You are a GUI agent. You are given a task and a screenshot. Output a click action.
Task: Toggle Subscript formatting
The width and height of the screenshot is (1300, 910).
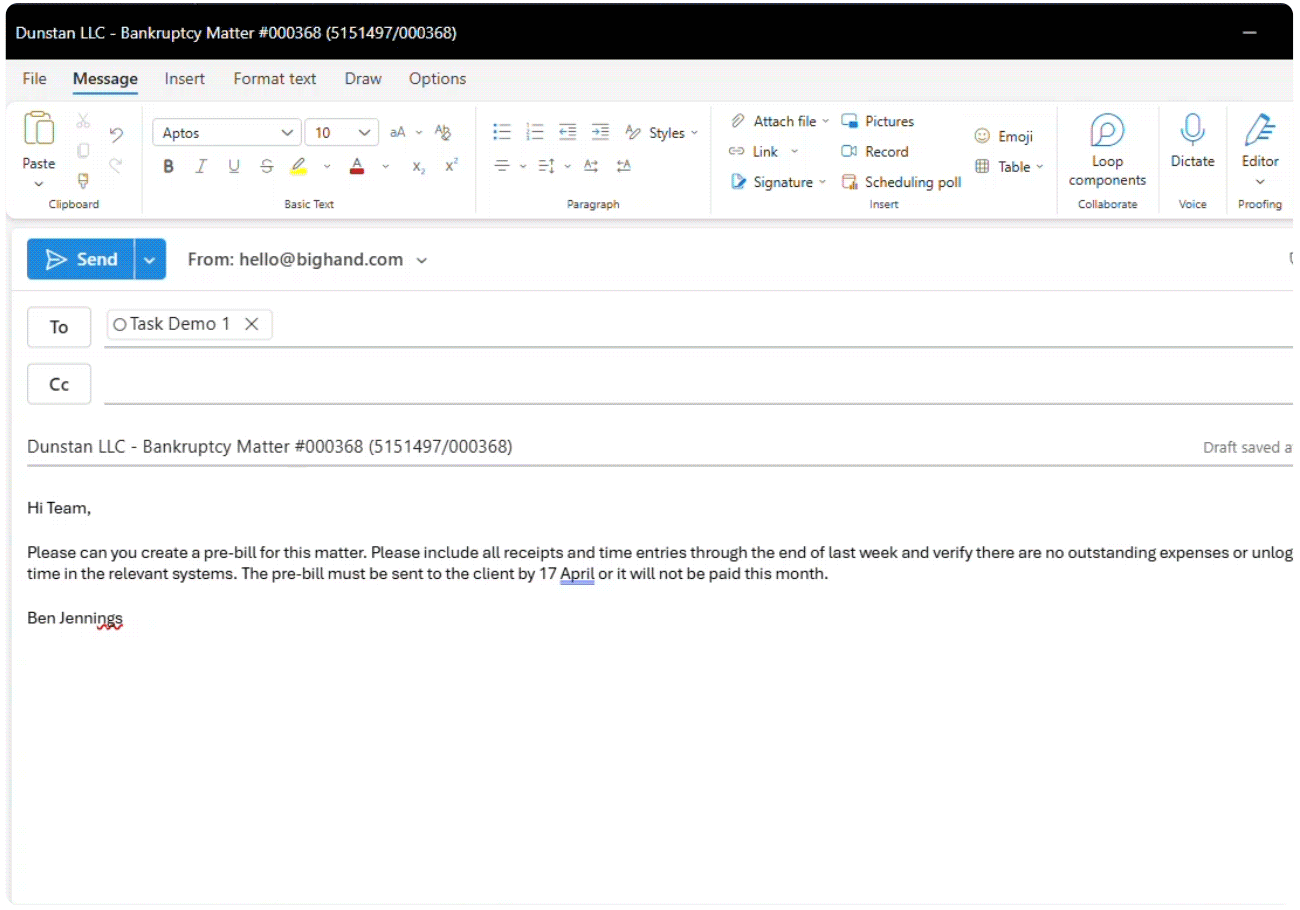point(419,167)
